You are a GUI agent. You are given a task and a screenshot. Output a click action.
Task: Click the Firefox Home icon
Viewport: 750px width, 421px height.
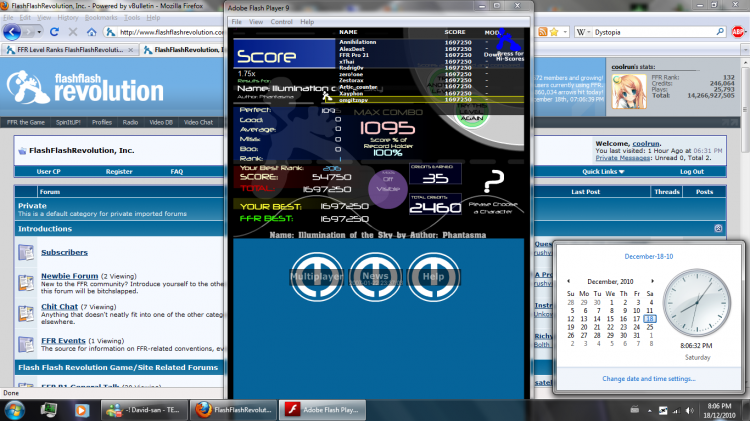pos(91,32)
